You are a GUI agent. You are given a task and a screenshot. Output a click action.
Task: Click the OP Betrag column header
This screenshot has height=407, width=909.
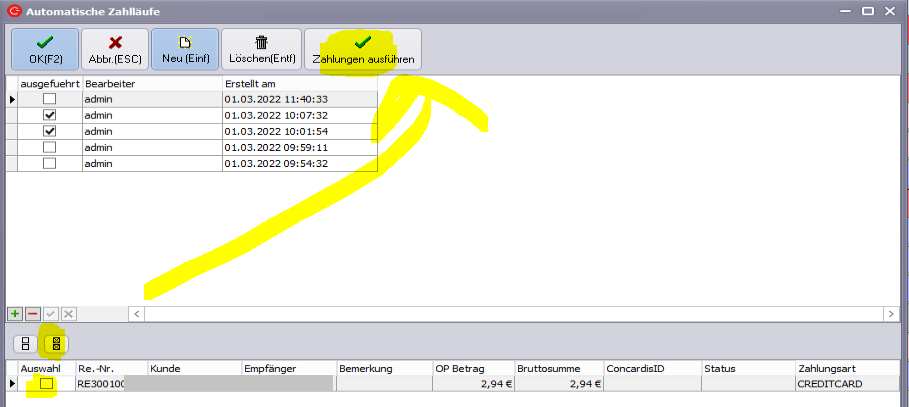473,368
